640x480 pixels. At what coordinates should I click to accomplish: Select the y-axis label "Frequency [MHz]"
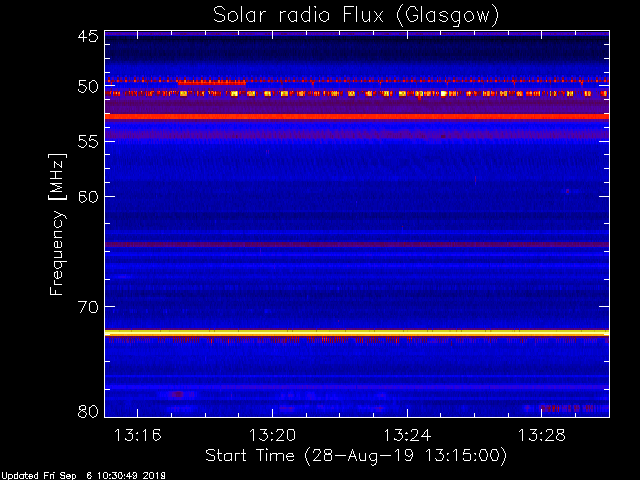pyautogui.click(x=57, y=224)
